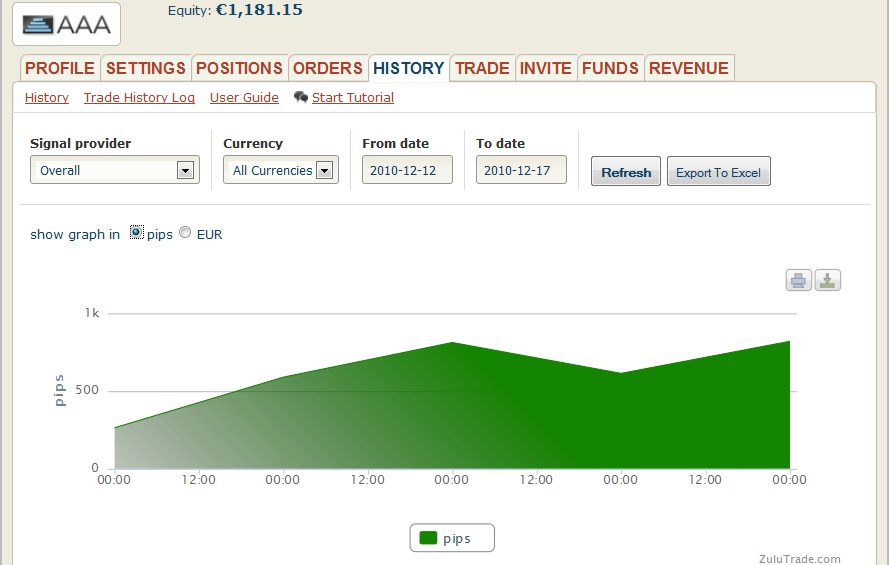Select the EUR graph radio button

[185, 232]
